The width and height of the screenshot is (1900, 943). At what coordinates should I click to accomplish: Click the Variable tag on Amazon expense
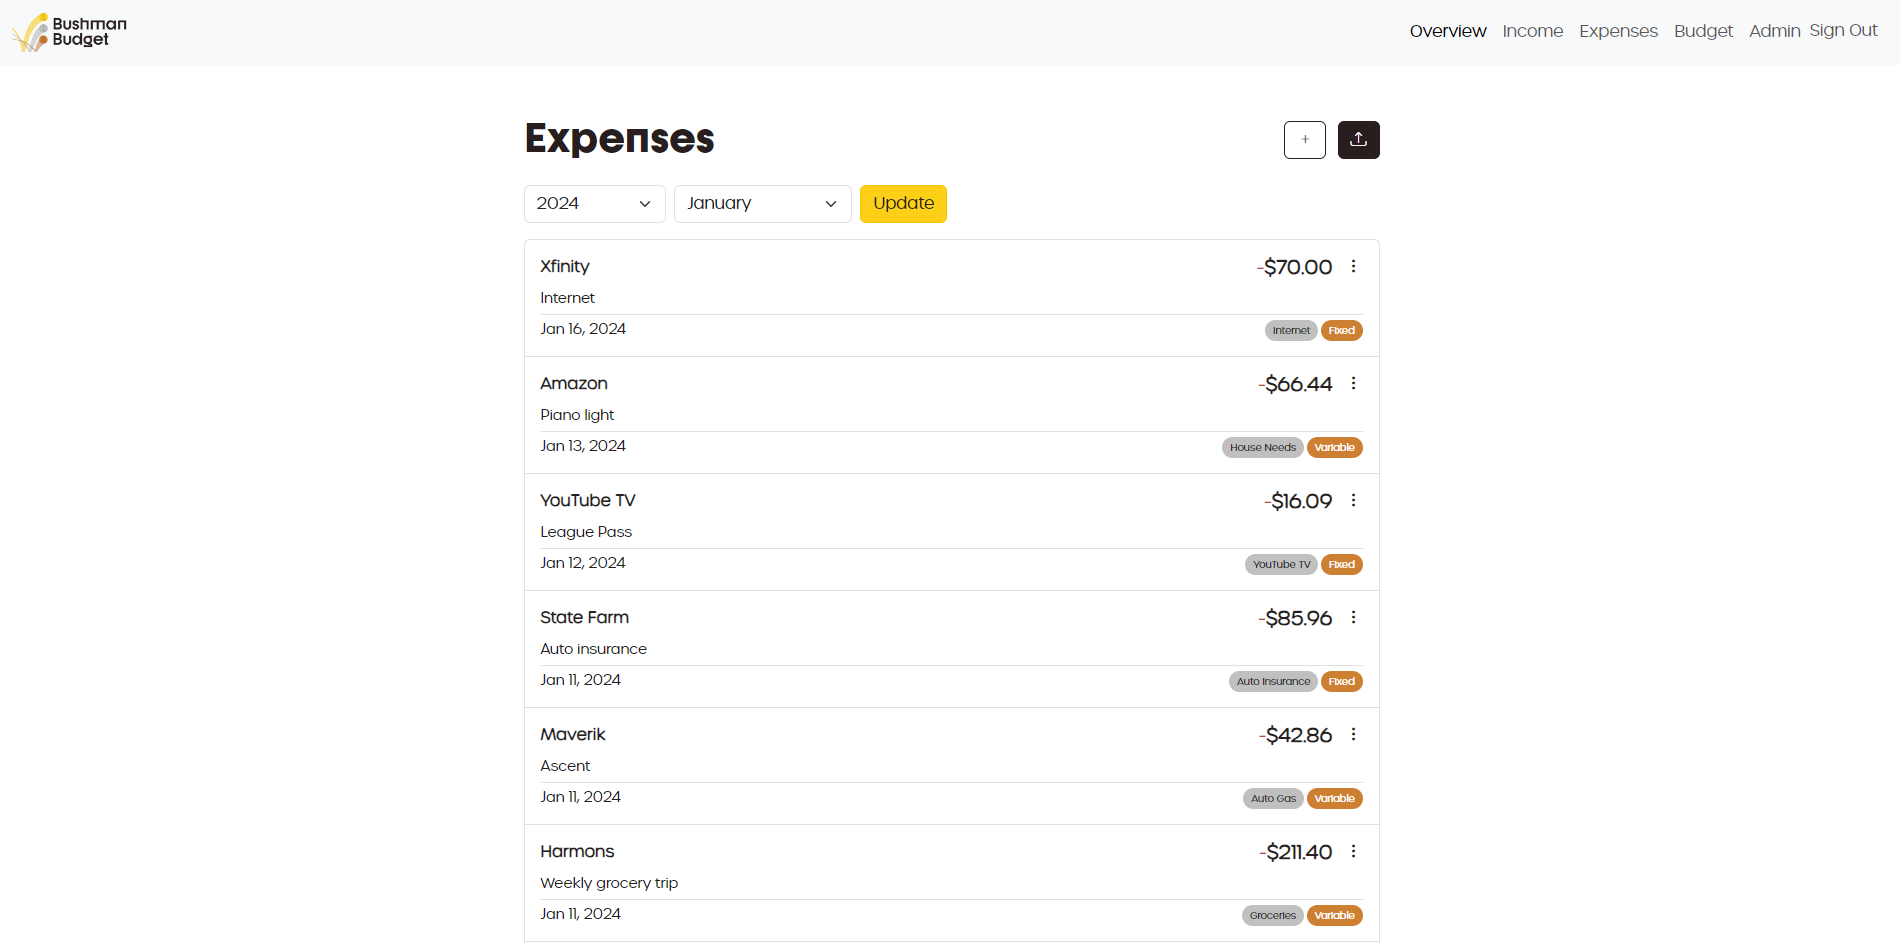coord(1335,448)
